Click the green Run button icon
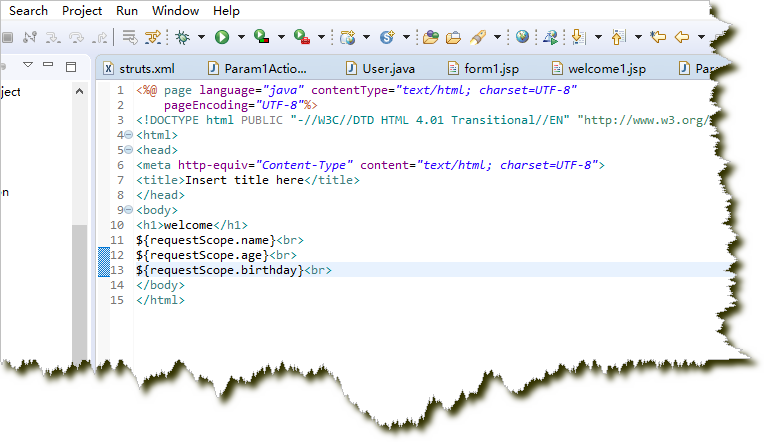Image resolution: width=764 pixels, height=442 pixels. pos(222,37)
